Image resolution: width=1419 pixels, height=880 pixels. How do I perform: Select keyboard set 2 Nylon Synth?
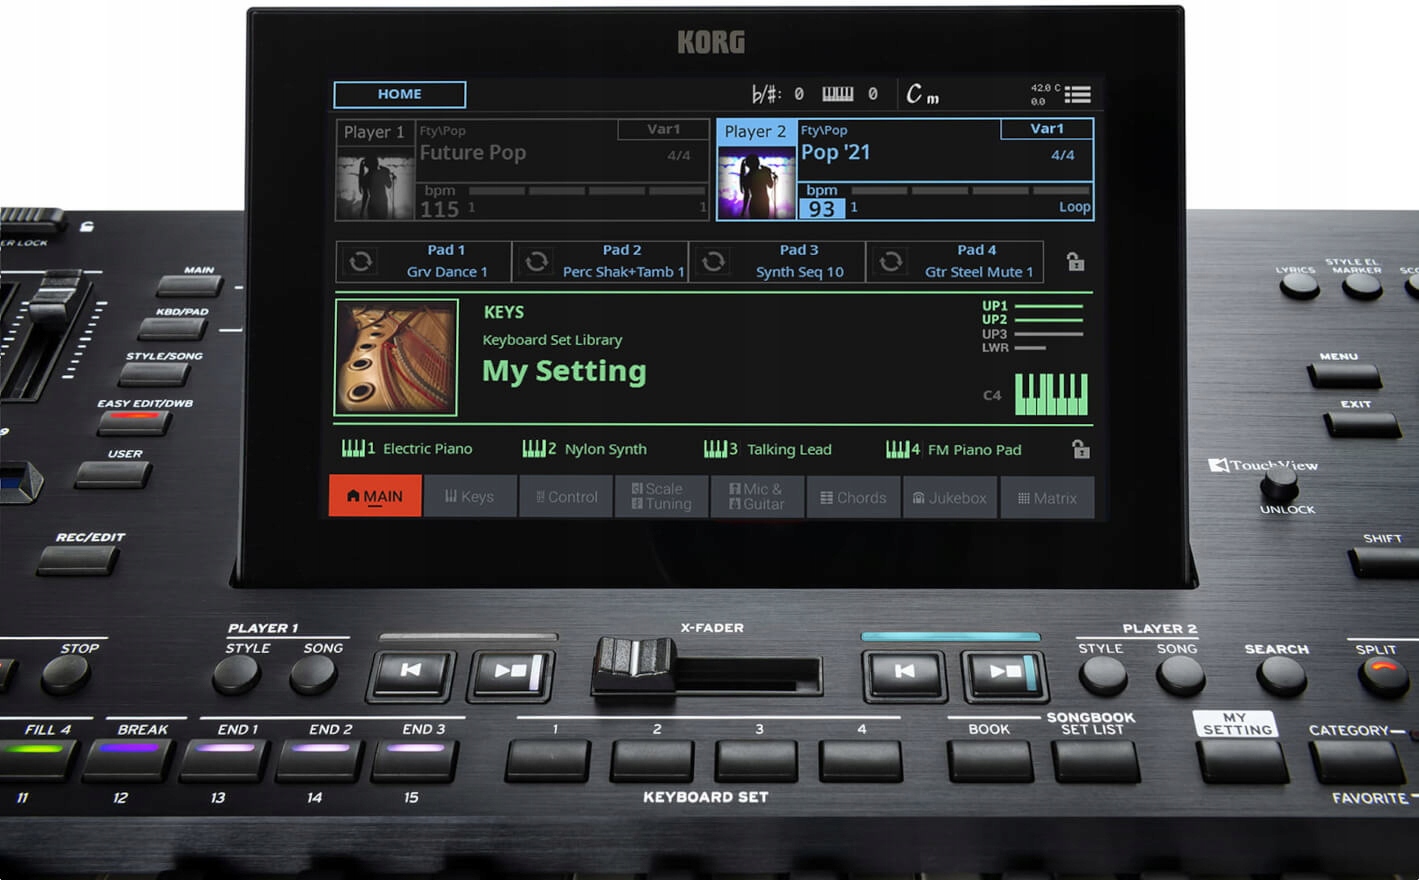point(585,449)
